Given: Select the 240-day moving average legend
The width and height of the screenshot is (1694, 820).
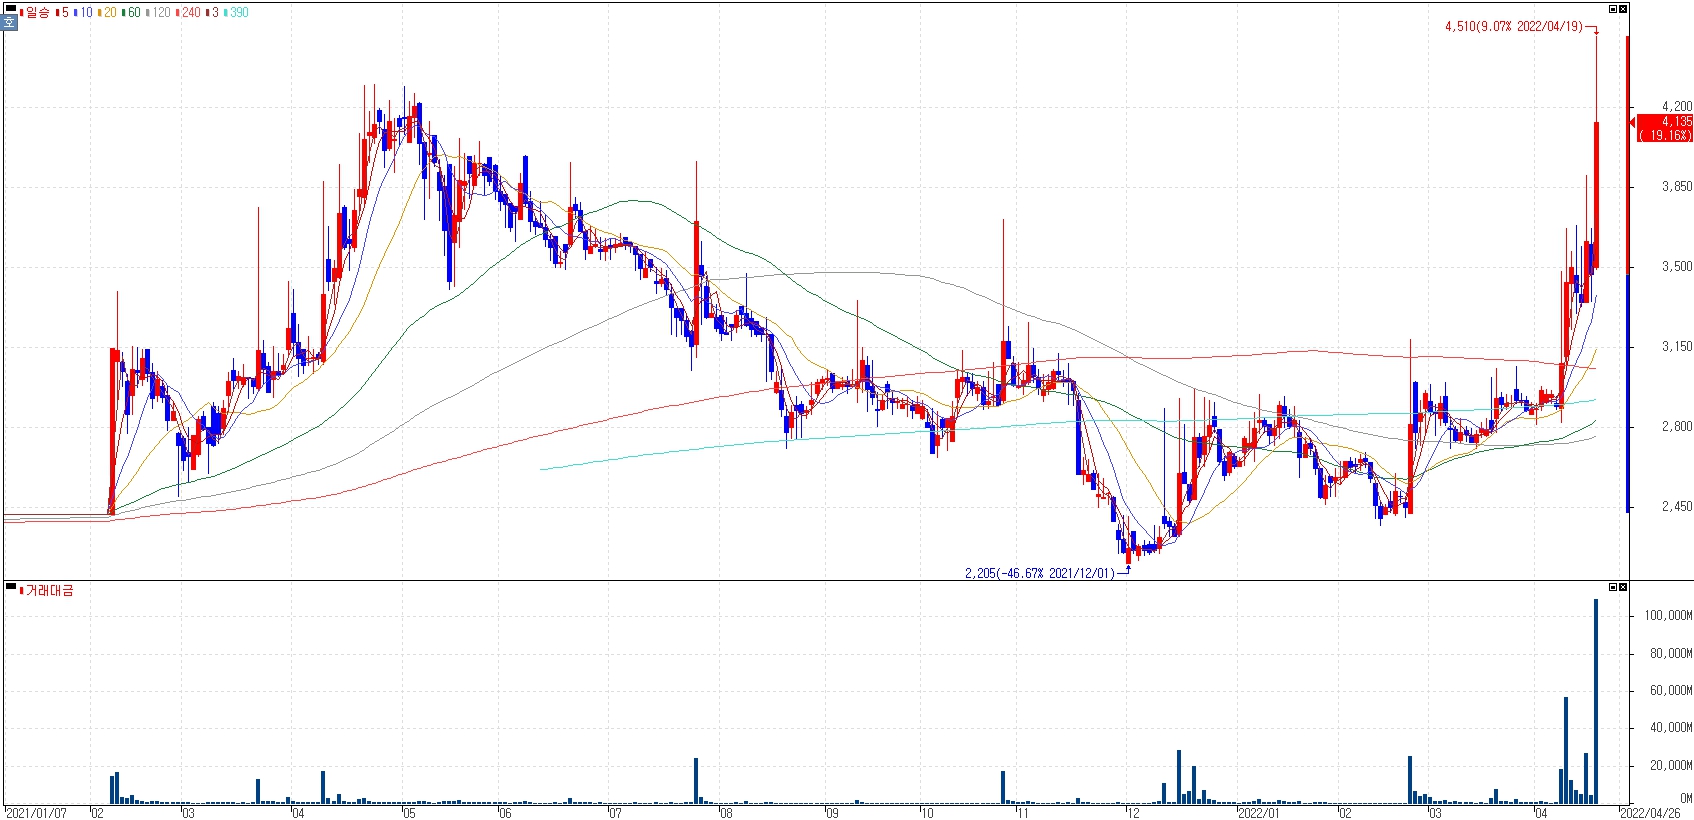Looking at the screenshot, I should coord(188,12).
